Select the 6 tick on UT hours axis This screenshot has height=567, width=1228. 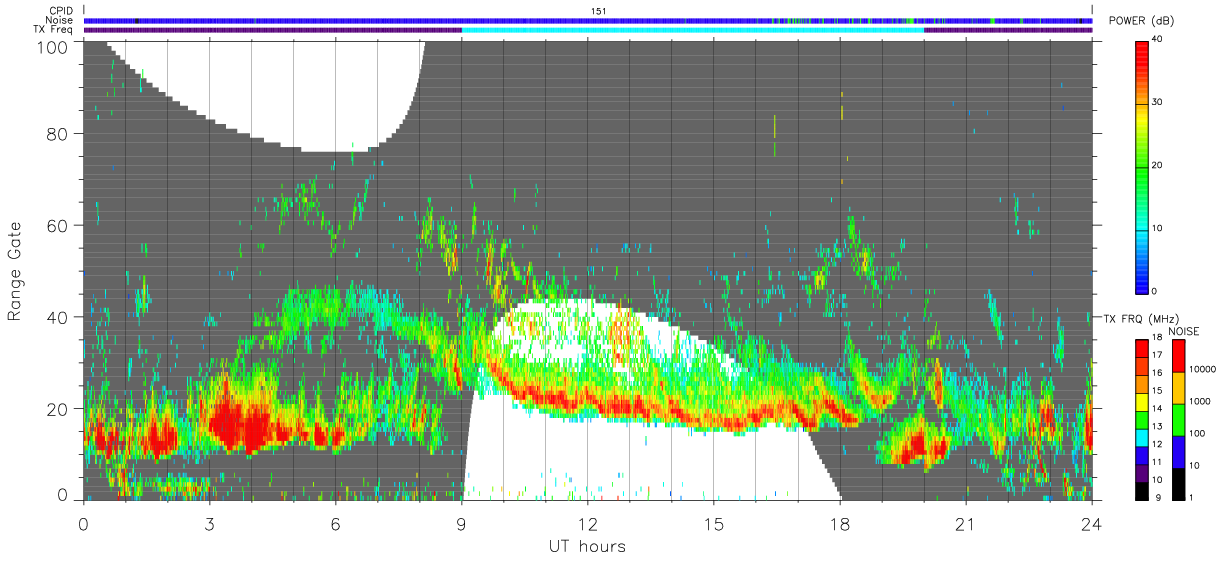(x=335, y=523)
